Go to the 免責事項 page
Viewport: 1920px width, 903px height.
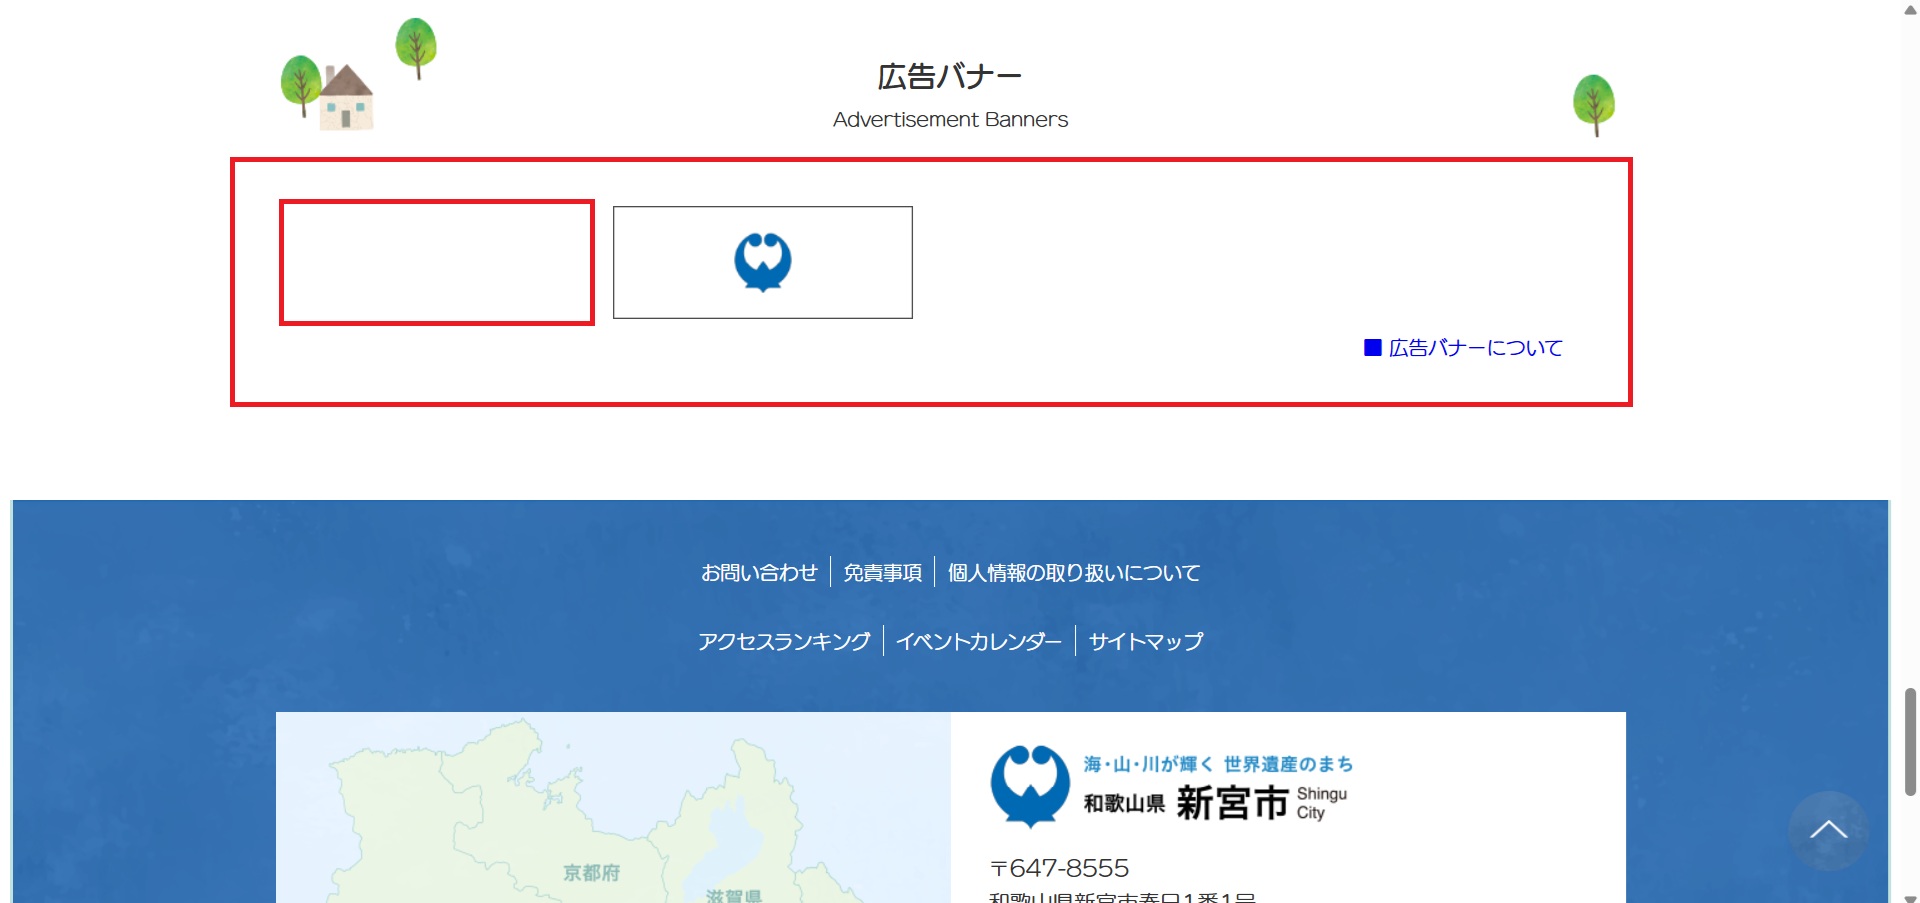click(882, 573)
